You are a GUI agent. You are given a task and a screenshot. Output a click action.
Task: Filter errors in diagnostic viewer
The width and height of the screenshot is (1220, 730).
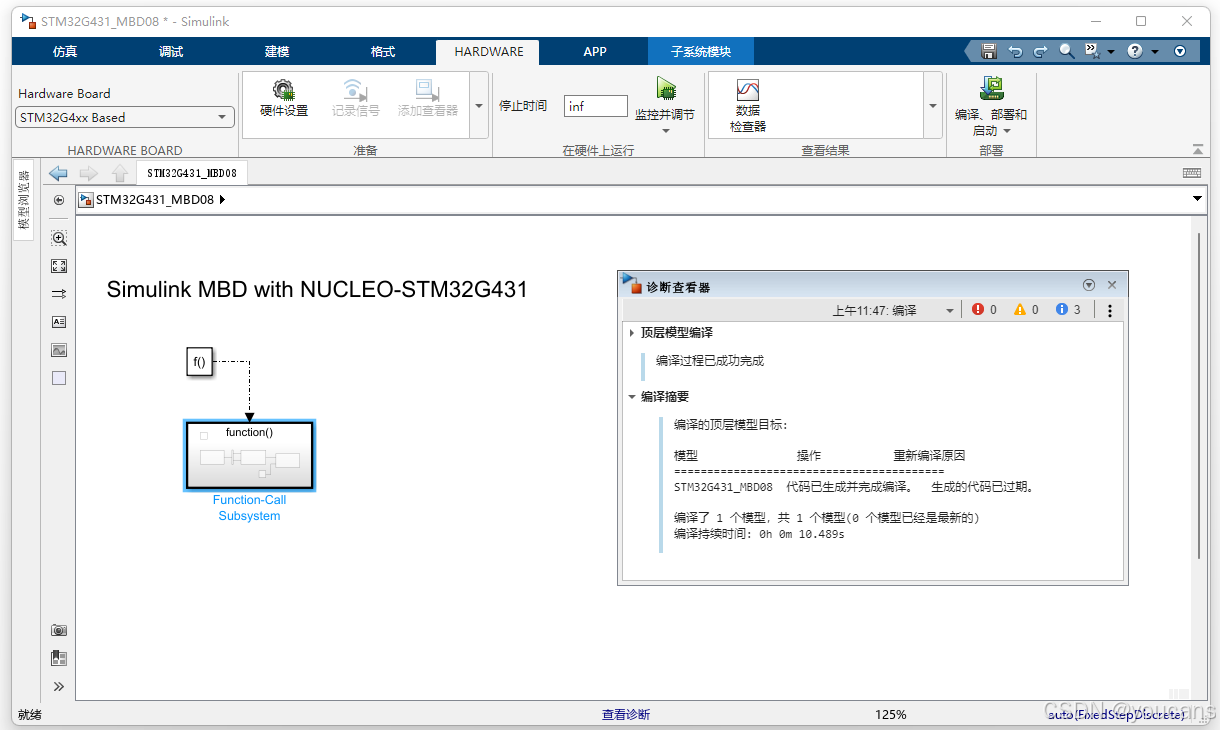tap(984, 310)
